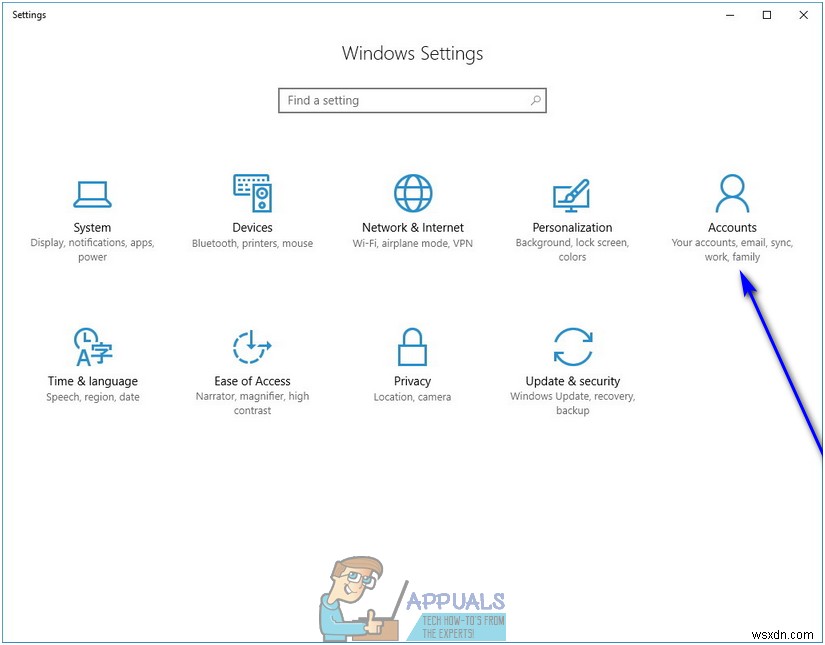Select the Time & language label
Screen dimensions: 825x645
click(x=93, y=381)
